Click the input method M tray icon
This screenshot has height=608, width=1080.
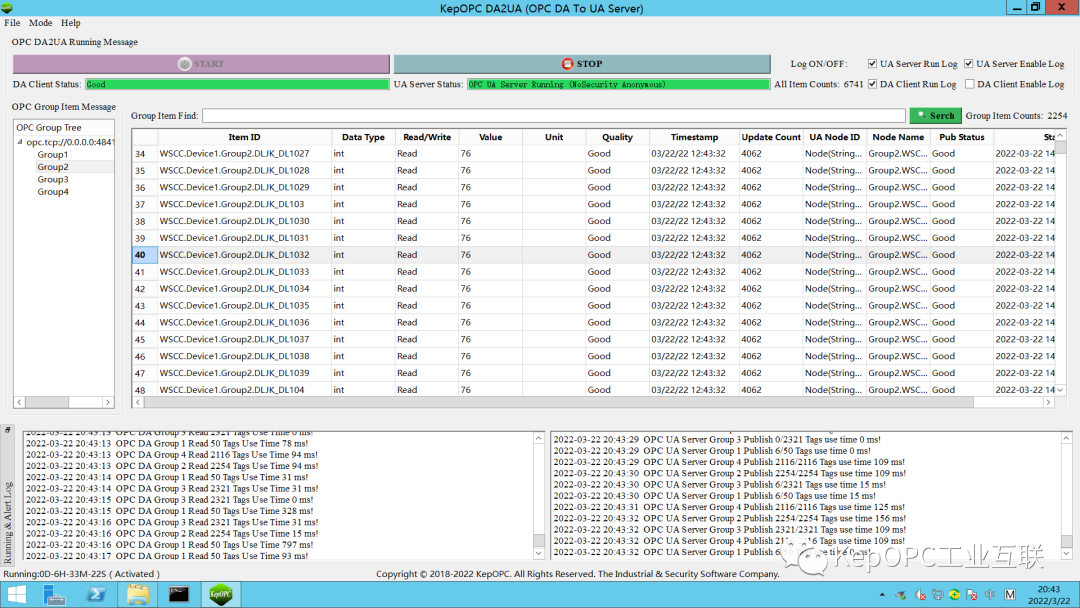pos(1010,594)
